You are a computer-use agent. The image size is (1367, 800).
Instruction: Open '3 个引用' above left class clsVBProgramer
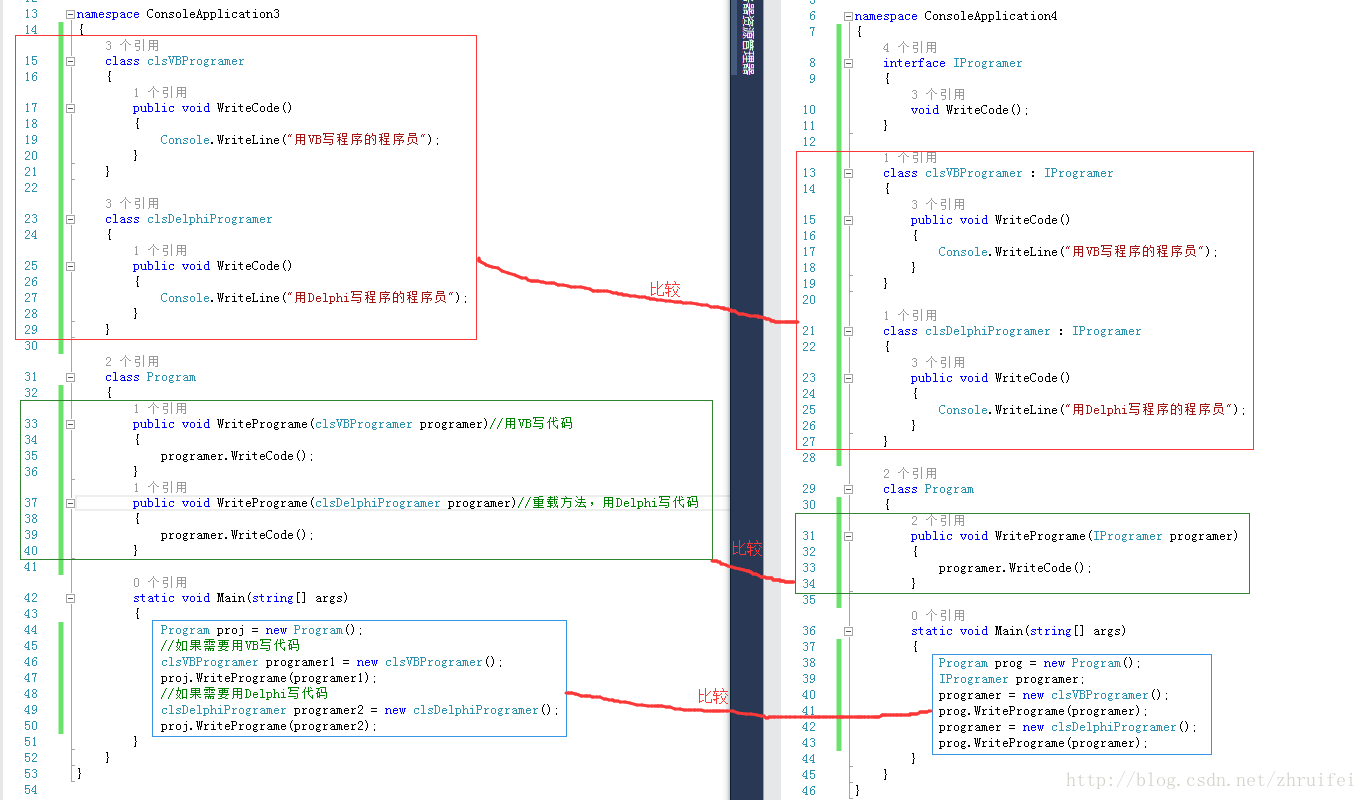click(132, 45)
